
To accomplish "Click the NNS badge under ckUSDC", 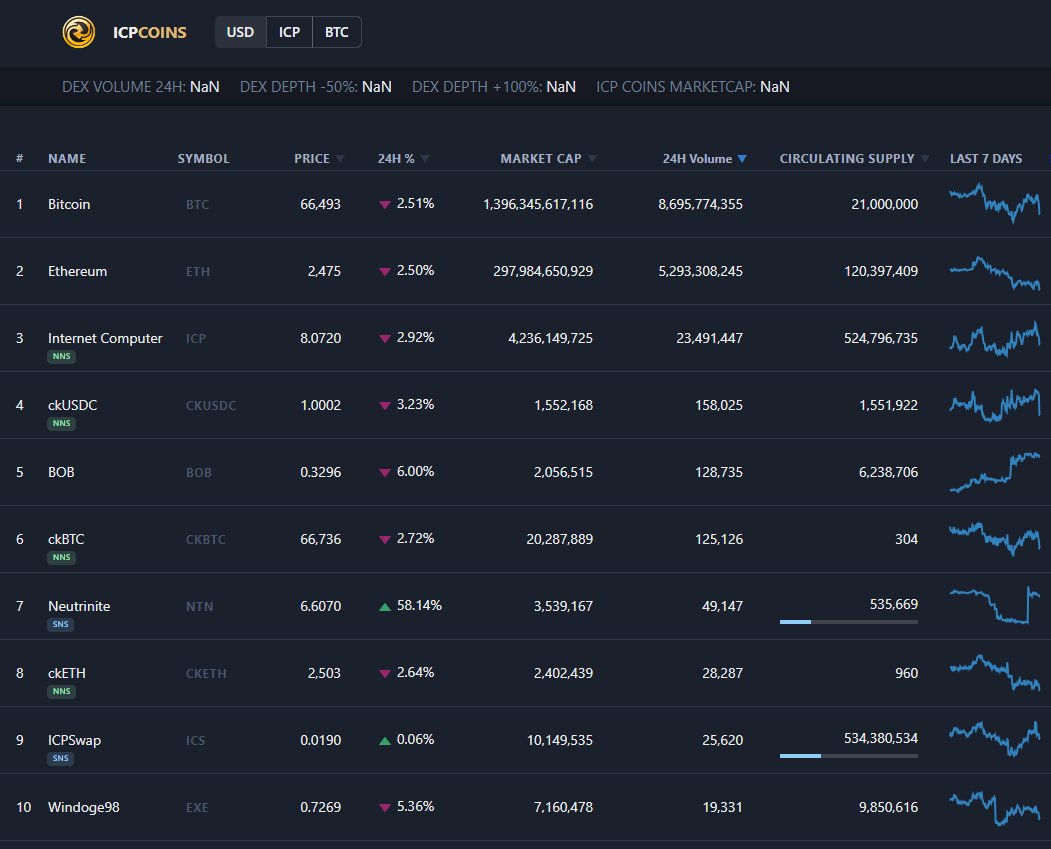I will point(61,423).
